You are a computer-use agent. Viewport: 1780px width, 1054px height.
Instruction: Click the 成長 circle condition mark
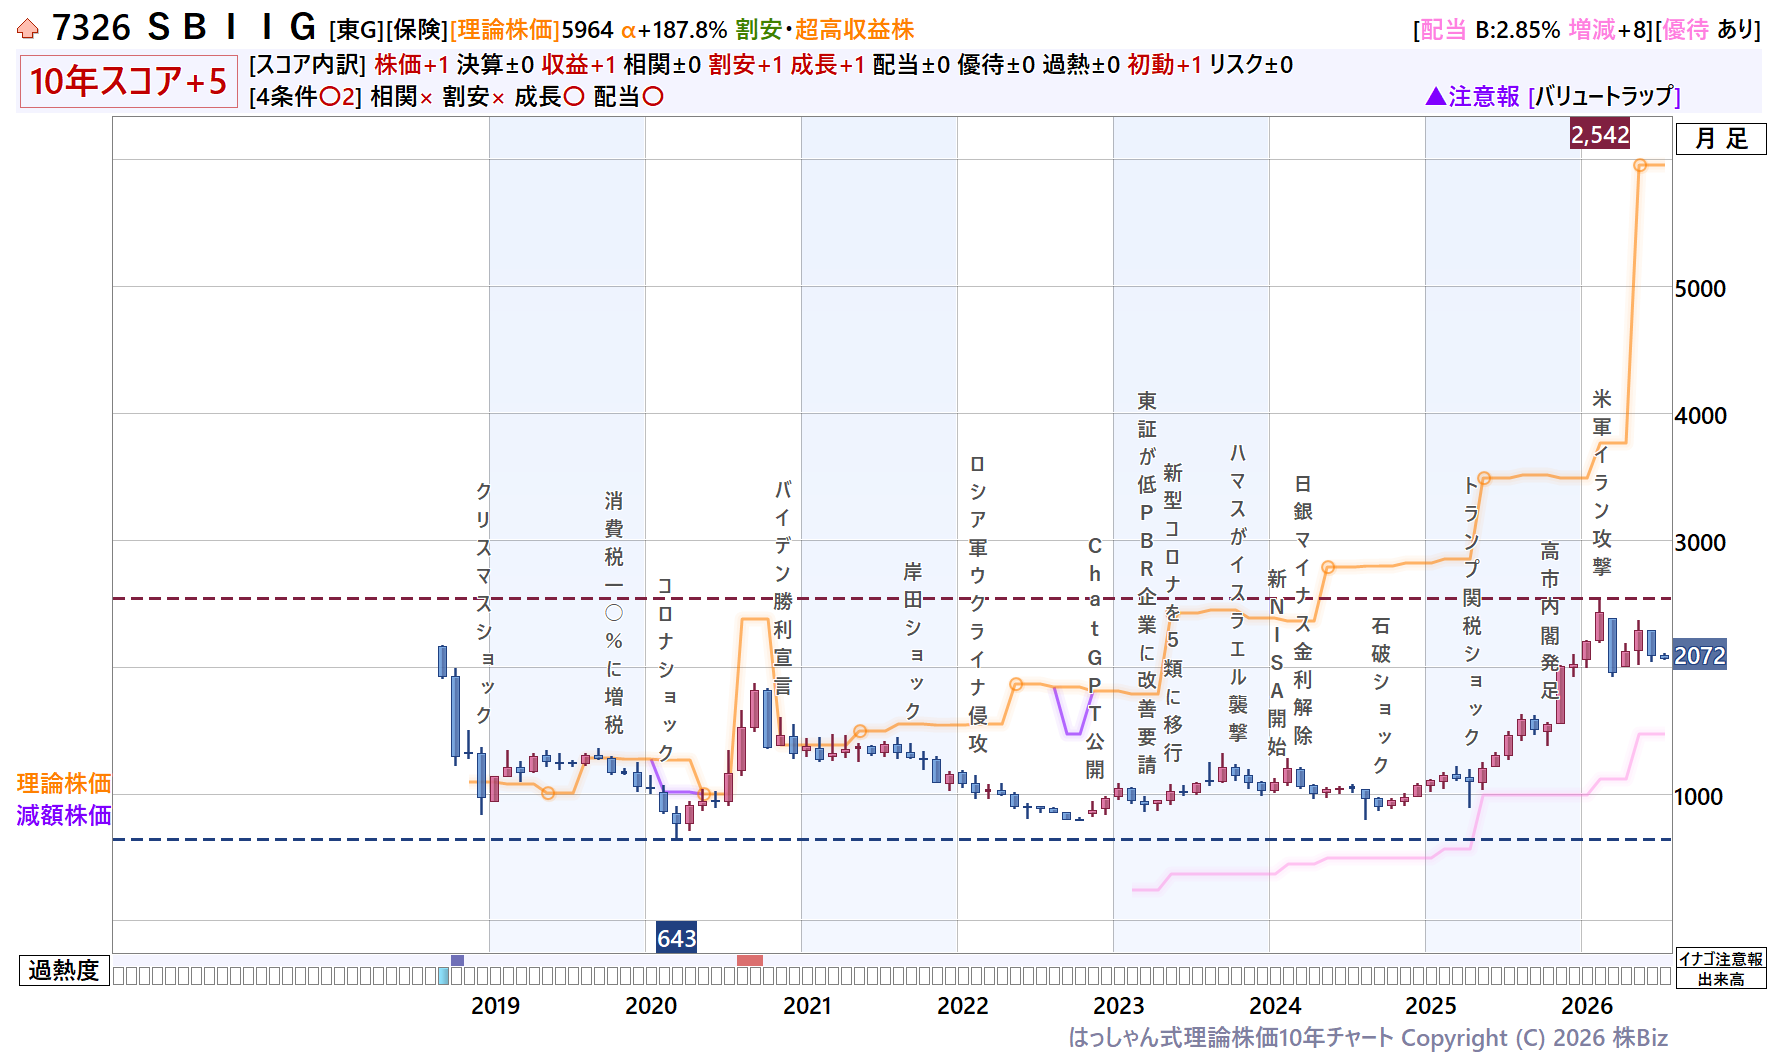coord(574,97)
